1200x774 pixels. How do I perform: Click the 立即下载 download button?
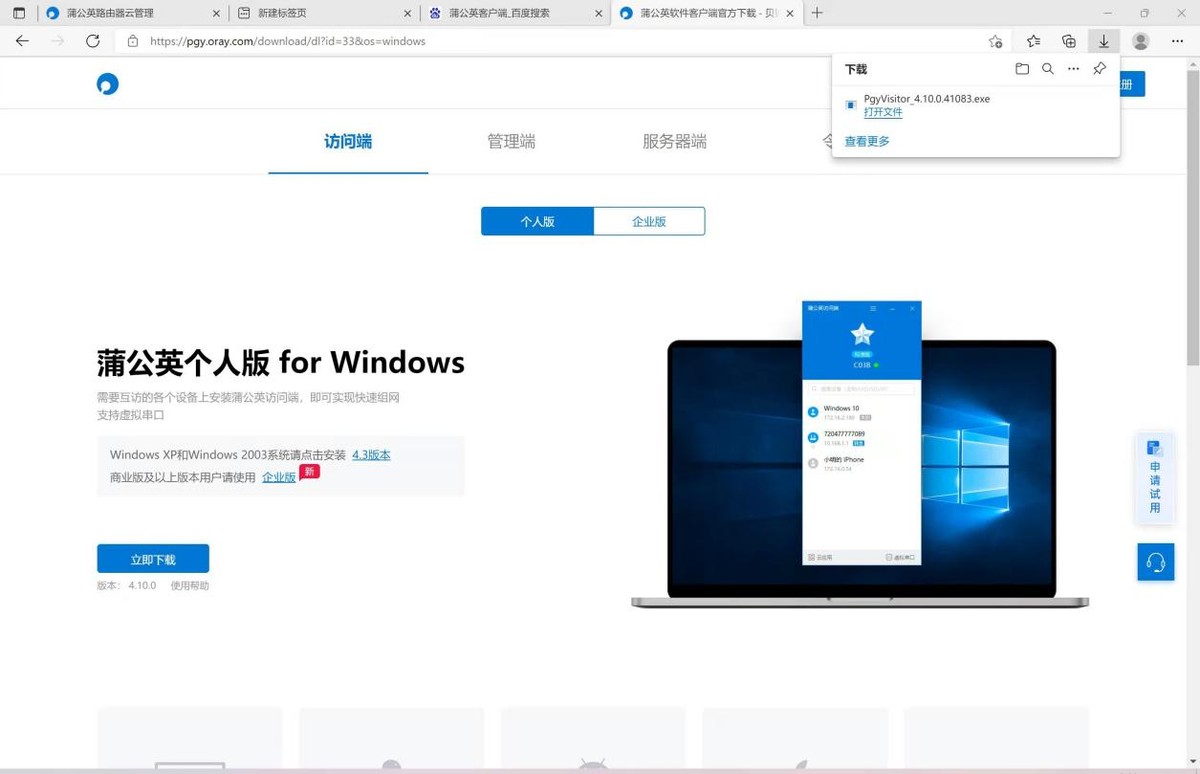coord(153,559)
